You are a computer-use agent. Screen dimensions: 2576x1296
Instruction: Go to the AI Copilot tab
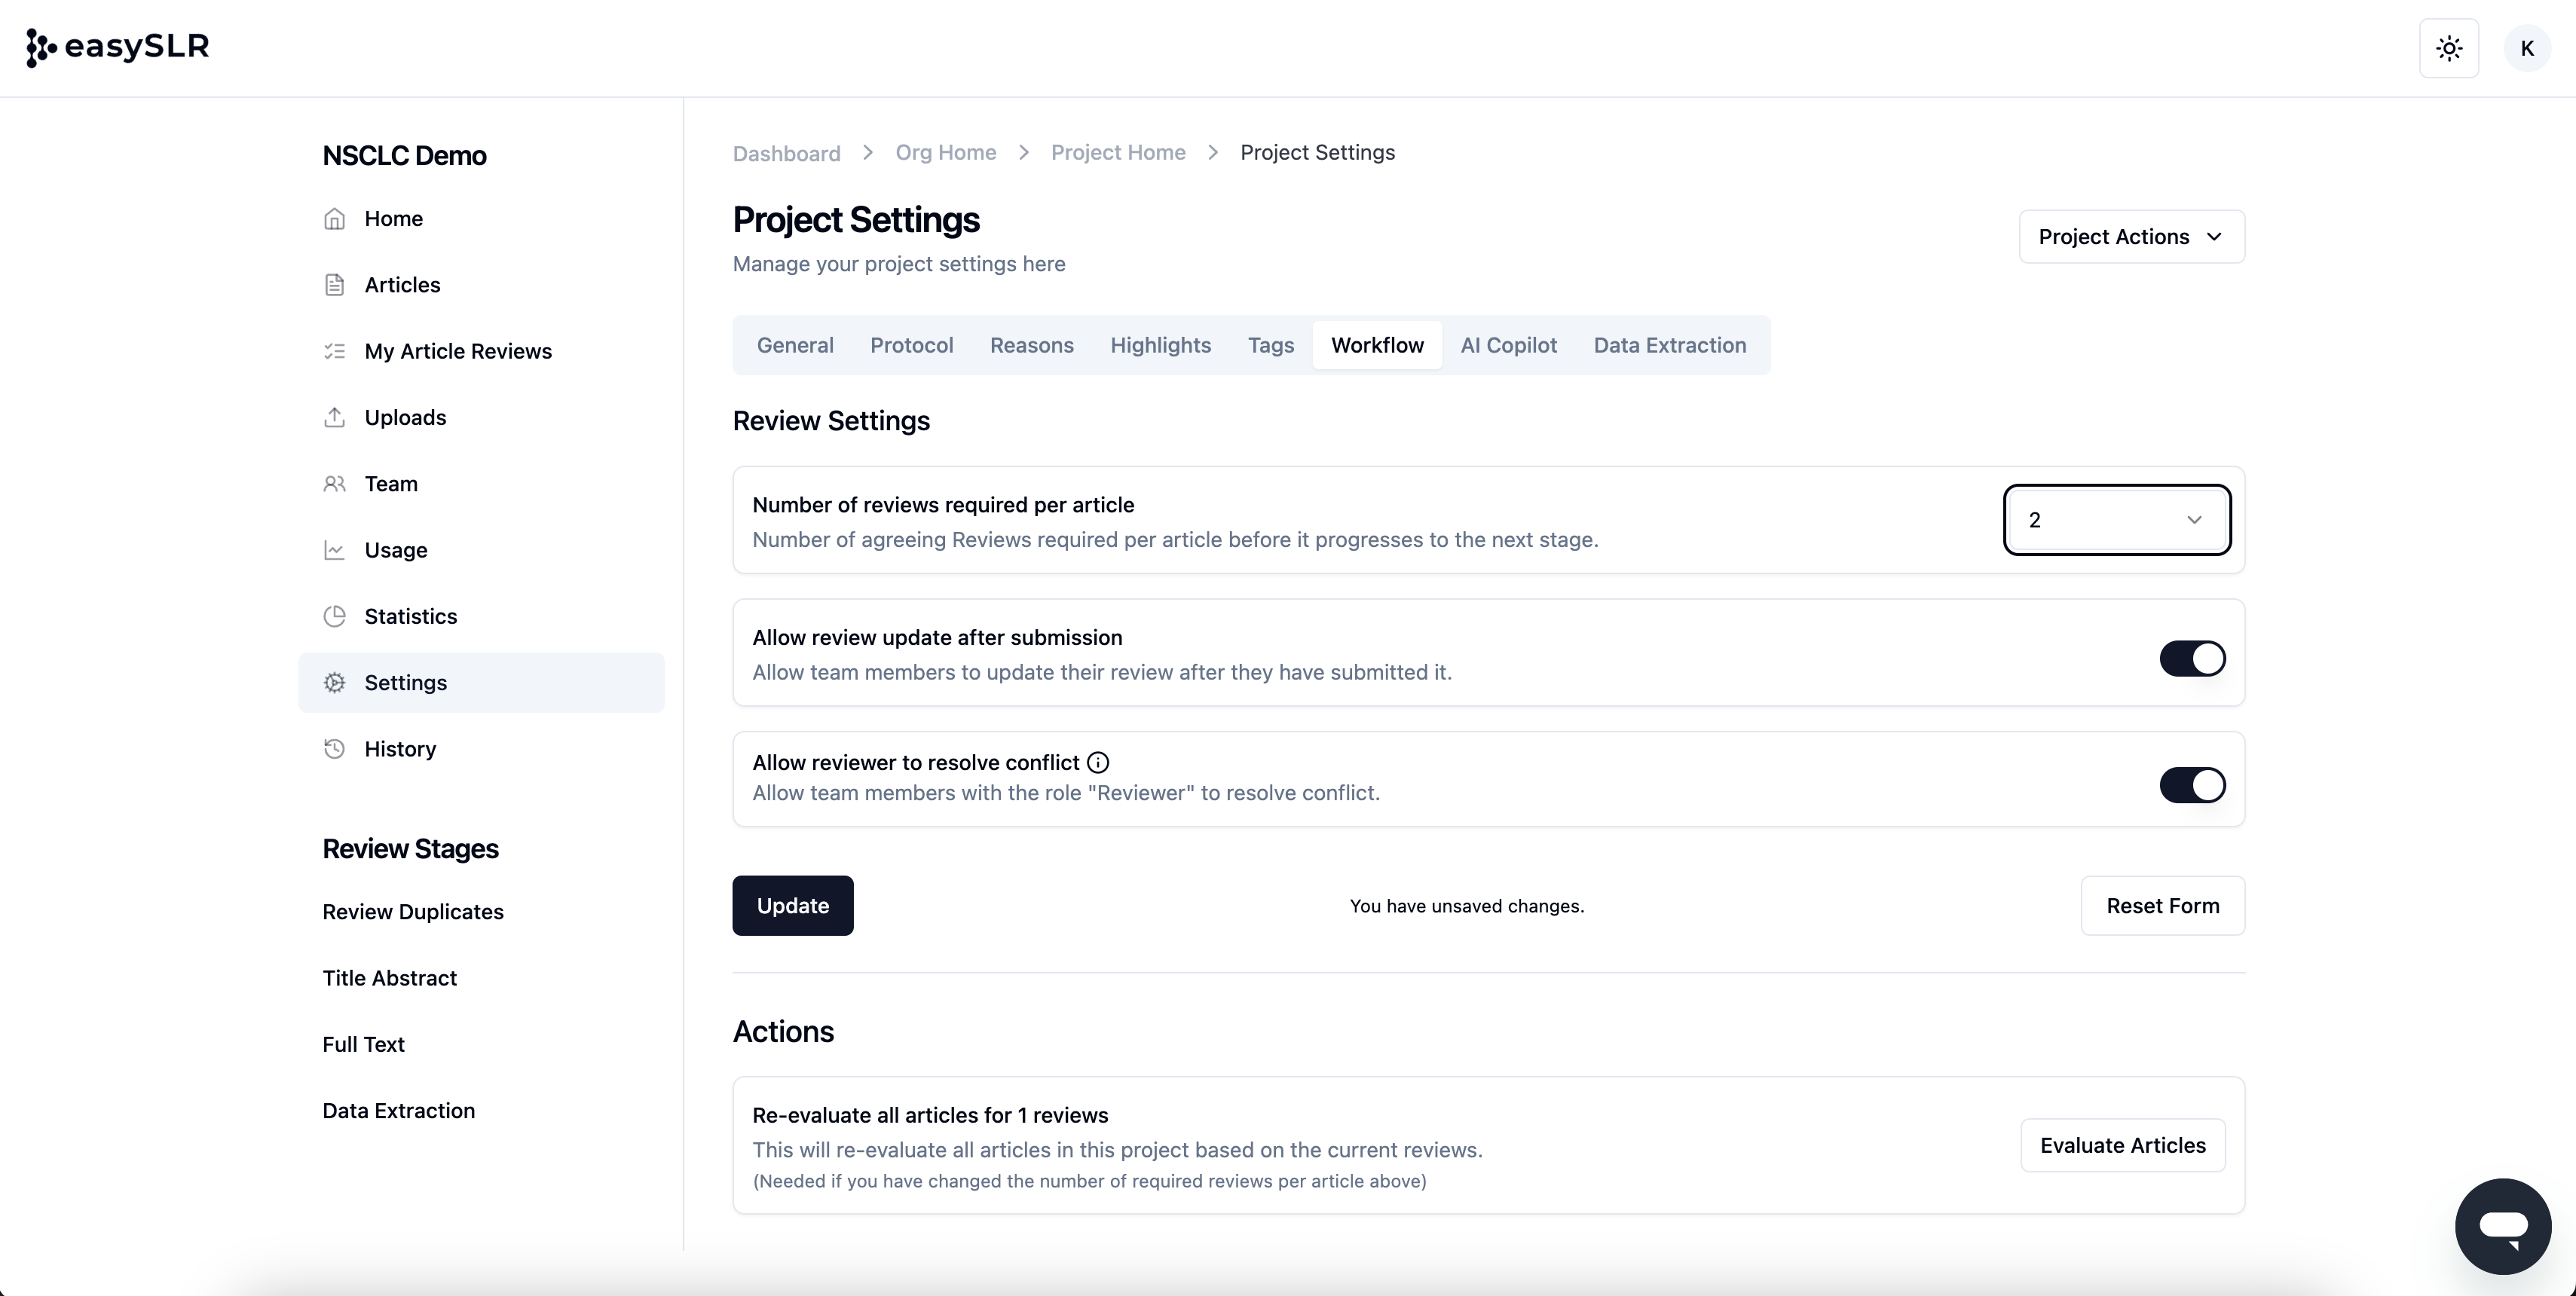[1508, 345]
